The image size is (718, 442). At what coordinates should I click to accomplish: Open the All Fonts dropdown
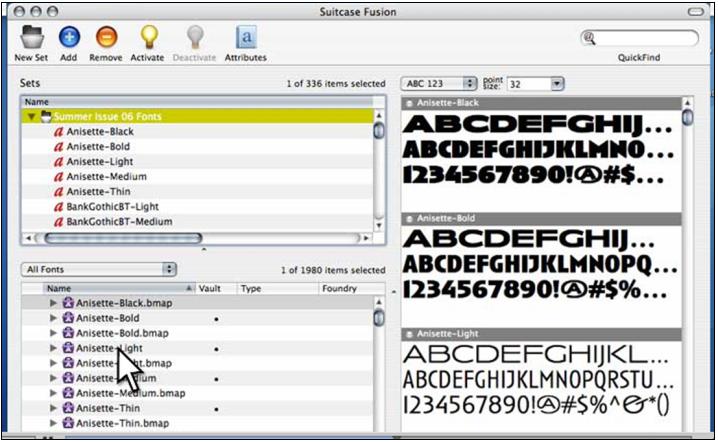(x=99, y=270)
